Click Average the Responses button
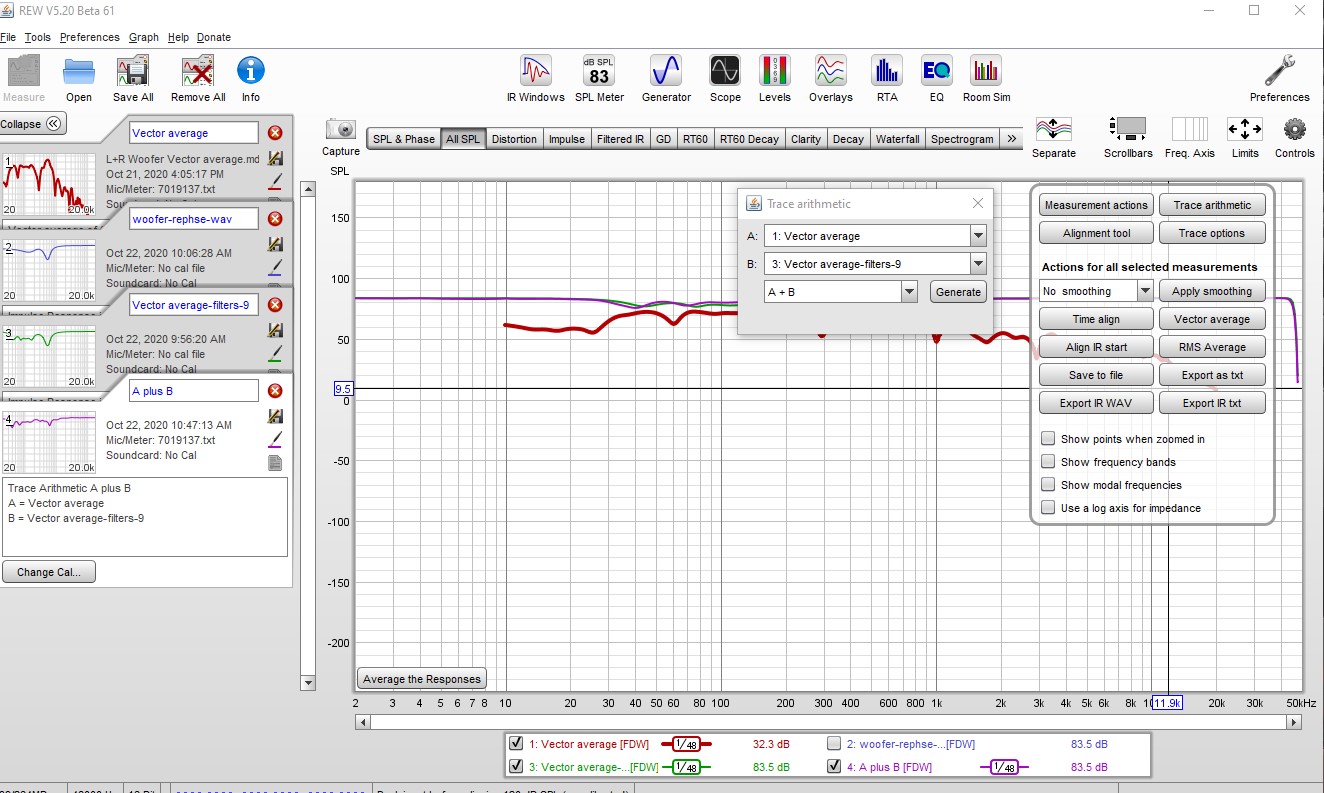Image resolution: width=1324 pixels, height=793 pixels. [422, 679]
